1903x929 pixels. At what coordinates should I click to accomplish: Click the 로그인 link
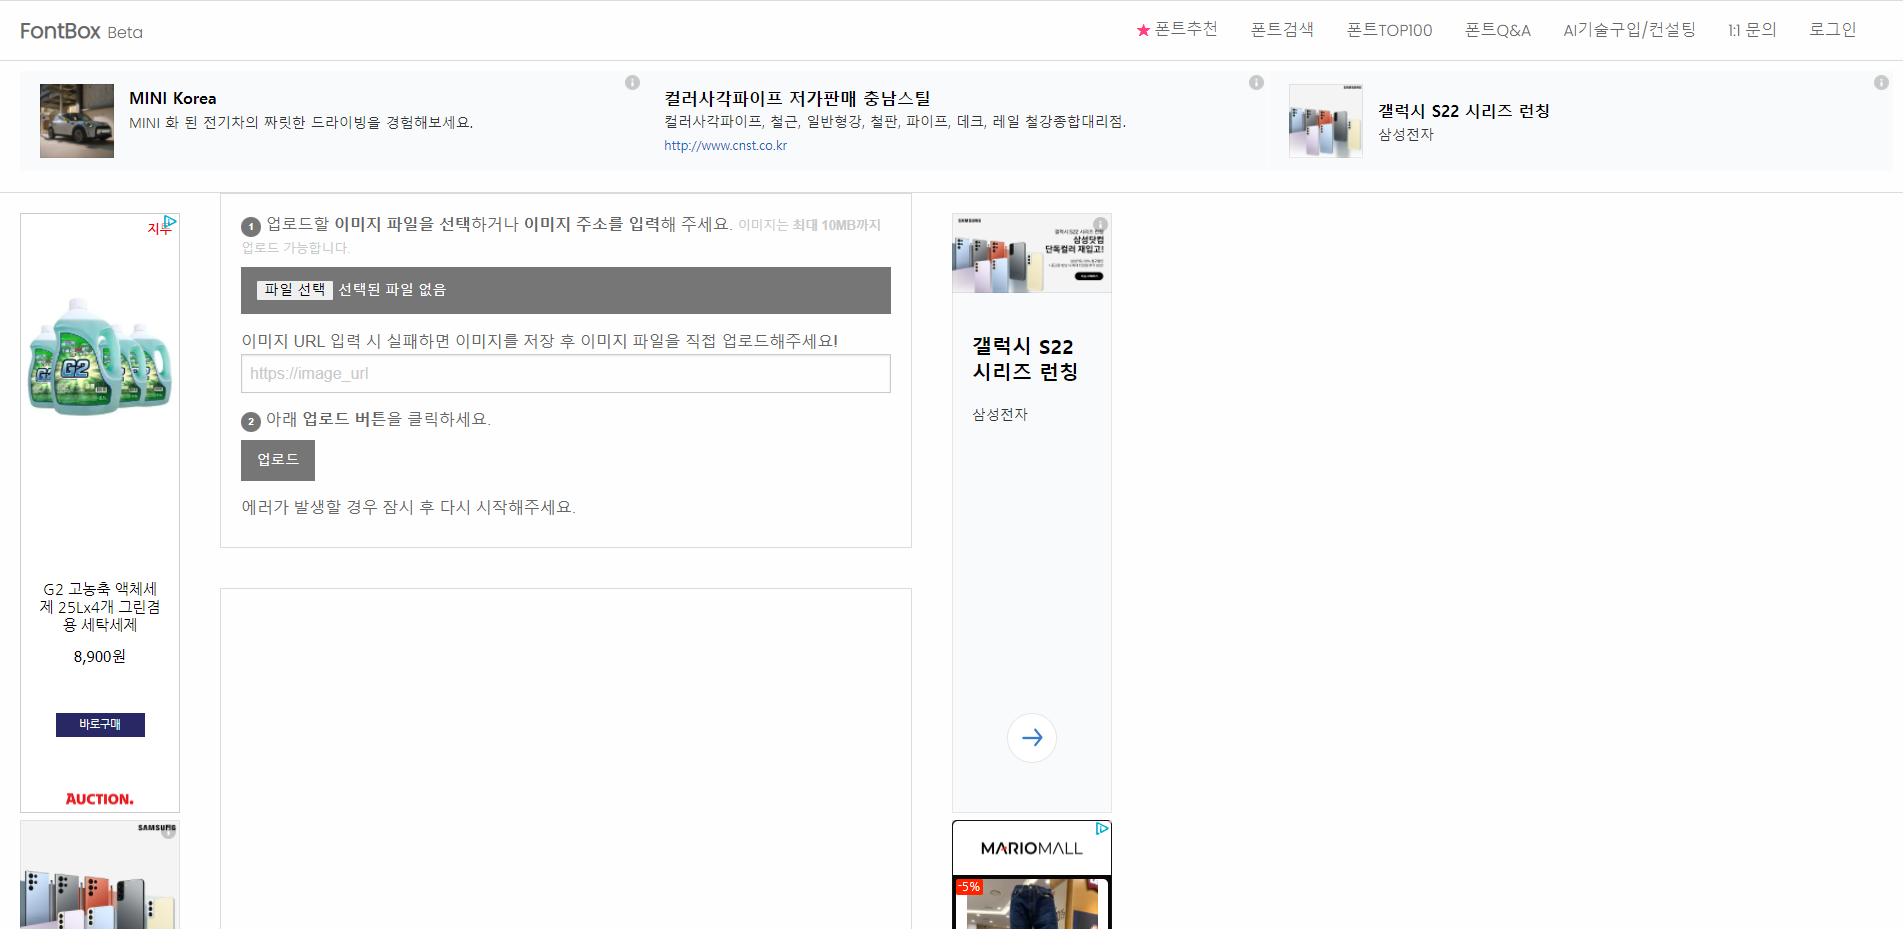pos(1832,30)
